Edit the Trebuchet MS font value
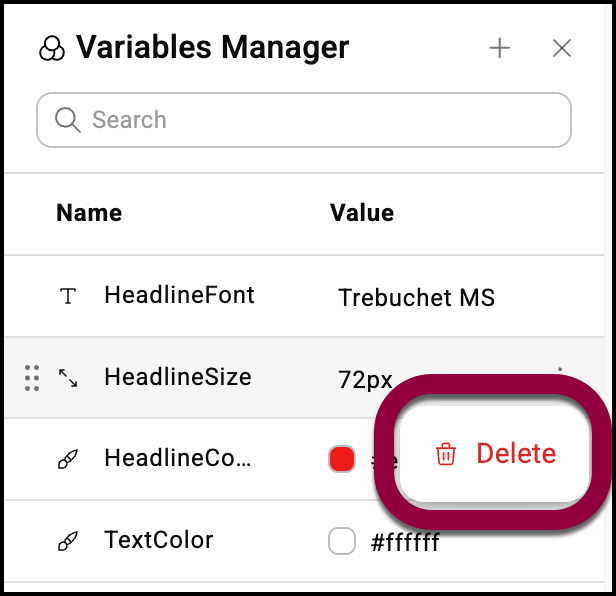Image resolution: width=616 pixels, height=596 pixels. pos(416,297)
